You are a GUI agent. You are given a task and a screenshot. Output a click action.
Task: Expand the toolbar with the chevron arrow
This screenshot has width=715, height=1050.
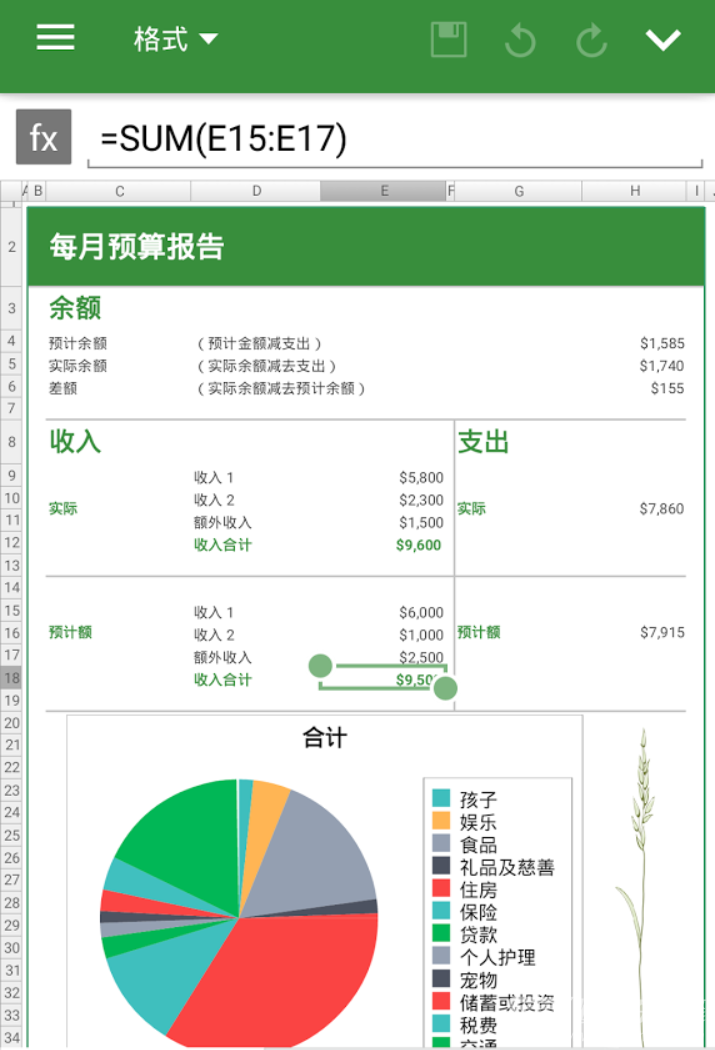[x=663, y=40]
